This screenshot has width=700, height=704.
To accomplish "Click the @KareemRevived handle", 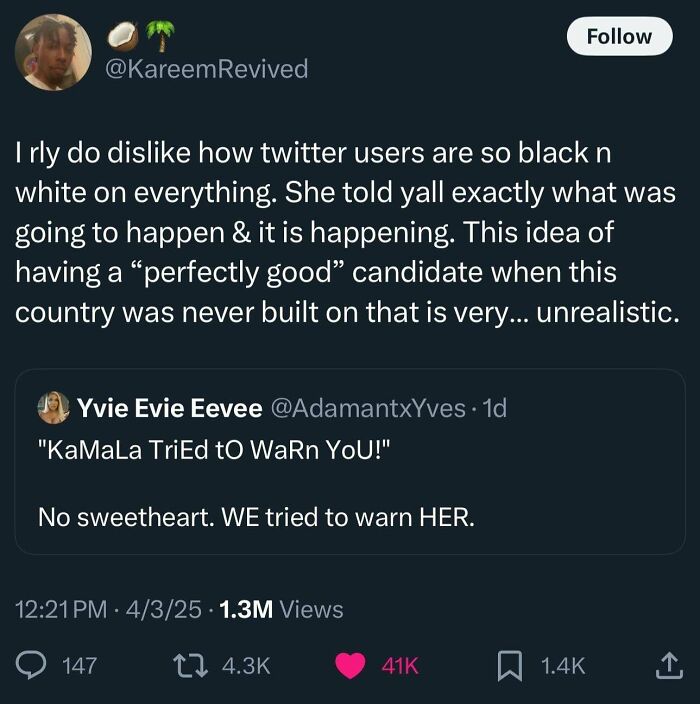I will coord(206,69).
